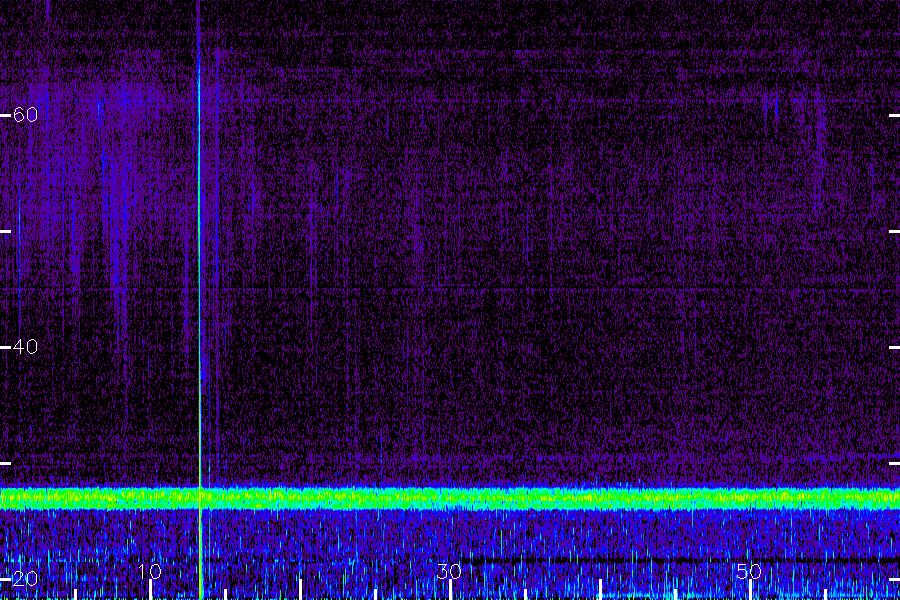Screen dimensions: 900x600
Task: Click the 10 label on the horizontal axis
Action: [x=150, y=571]
